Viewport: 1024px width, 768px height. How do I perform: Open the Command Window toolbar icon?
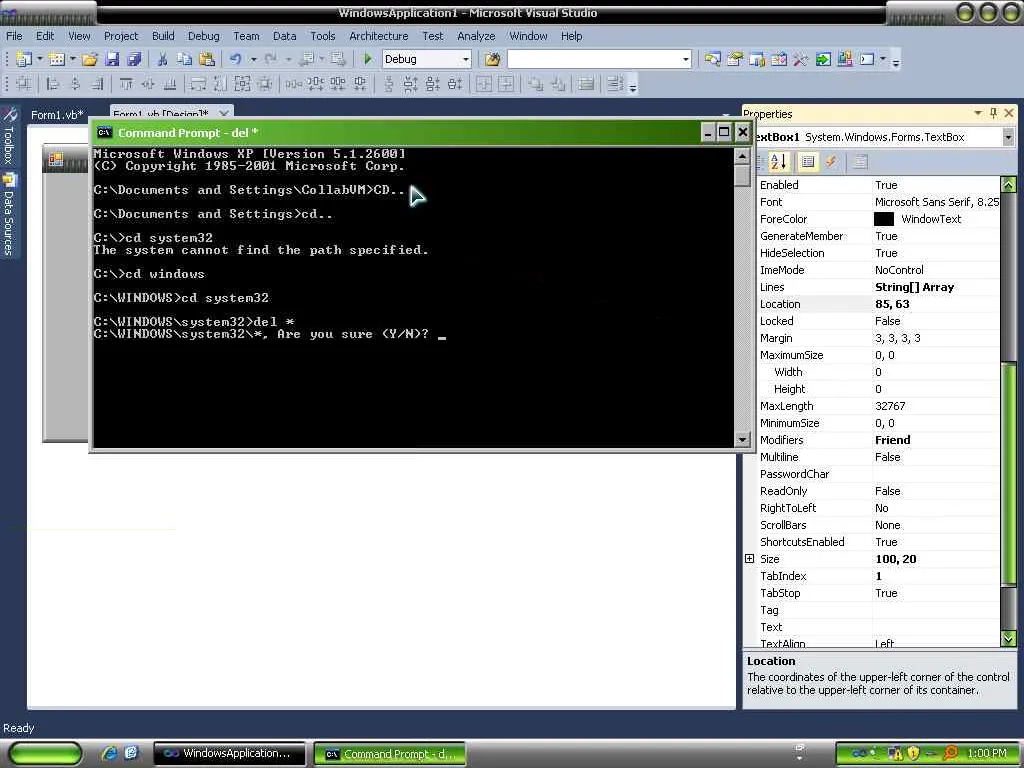pos(867,59)
